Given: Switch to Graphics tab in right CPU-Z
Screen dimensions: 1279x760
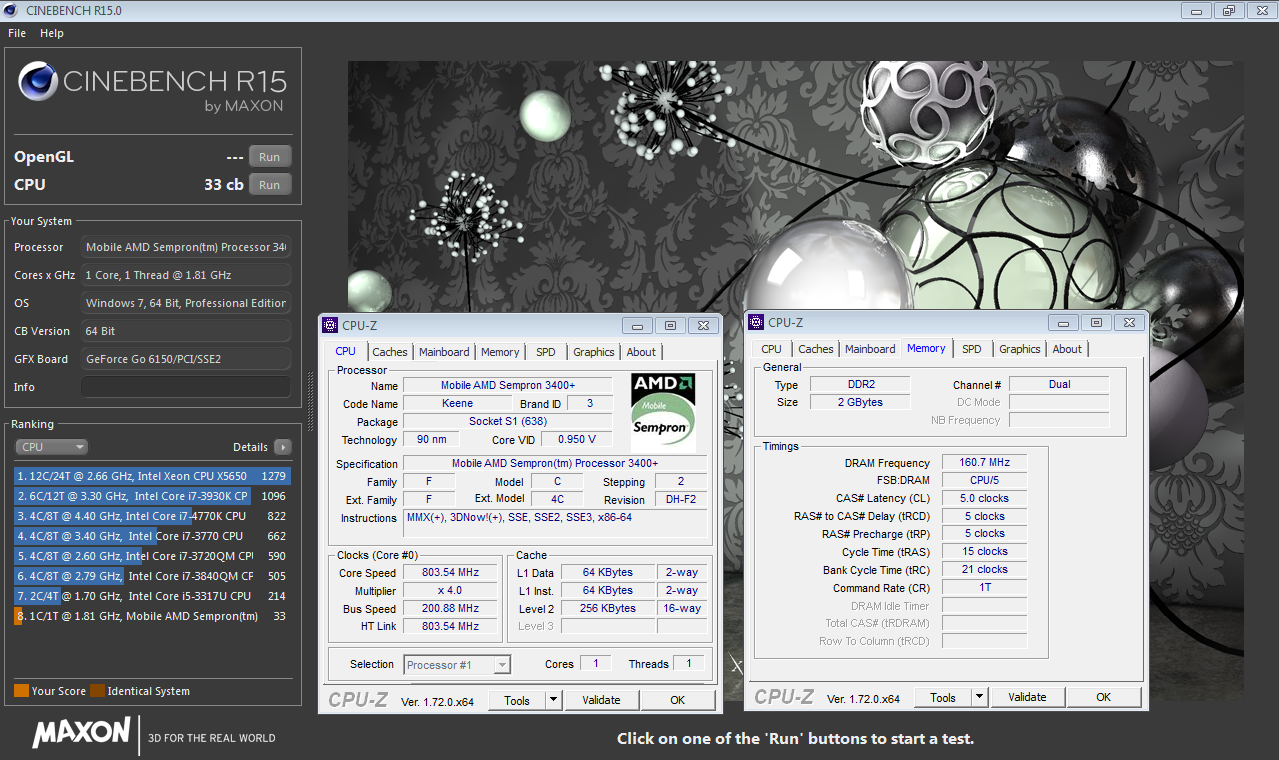Looking at the screenshot, I should click(1020, 349).
